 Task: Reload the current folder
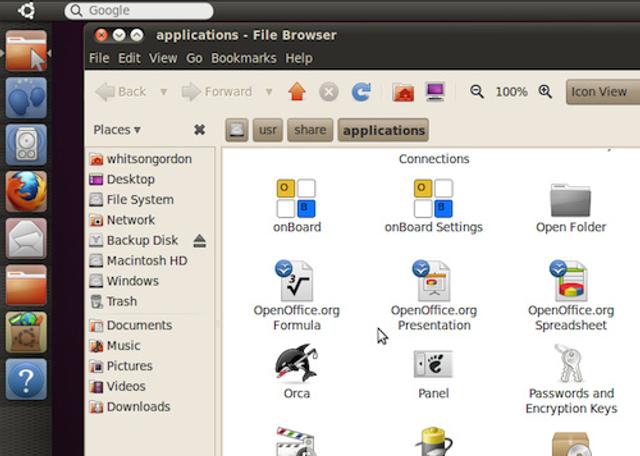(x=361, y=91)
